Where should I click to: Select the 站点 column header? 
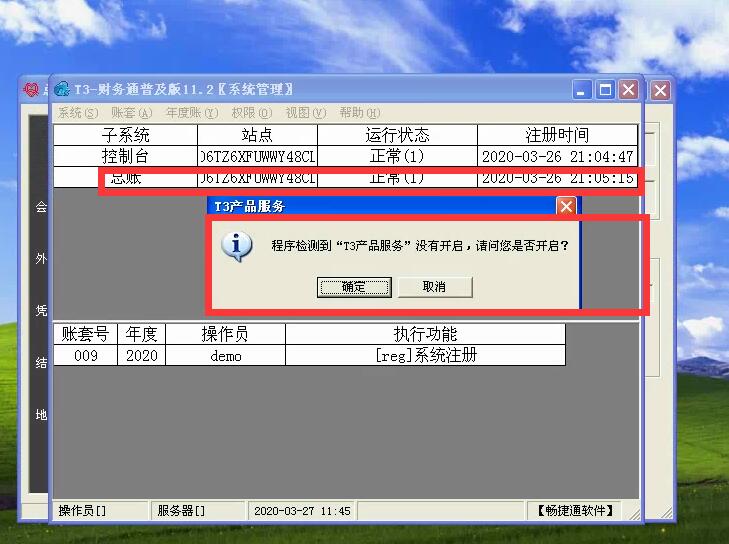(257, 135)
